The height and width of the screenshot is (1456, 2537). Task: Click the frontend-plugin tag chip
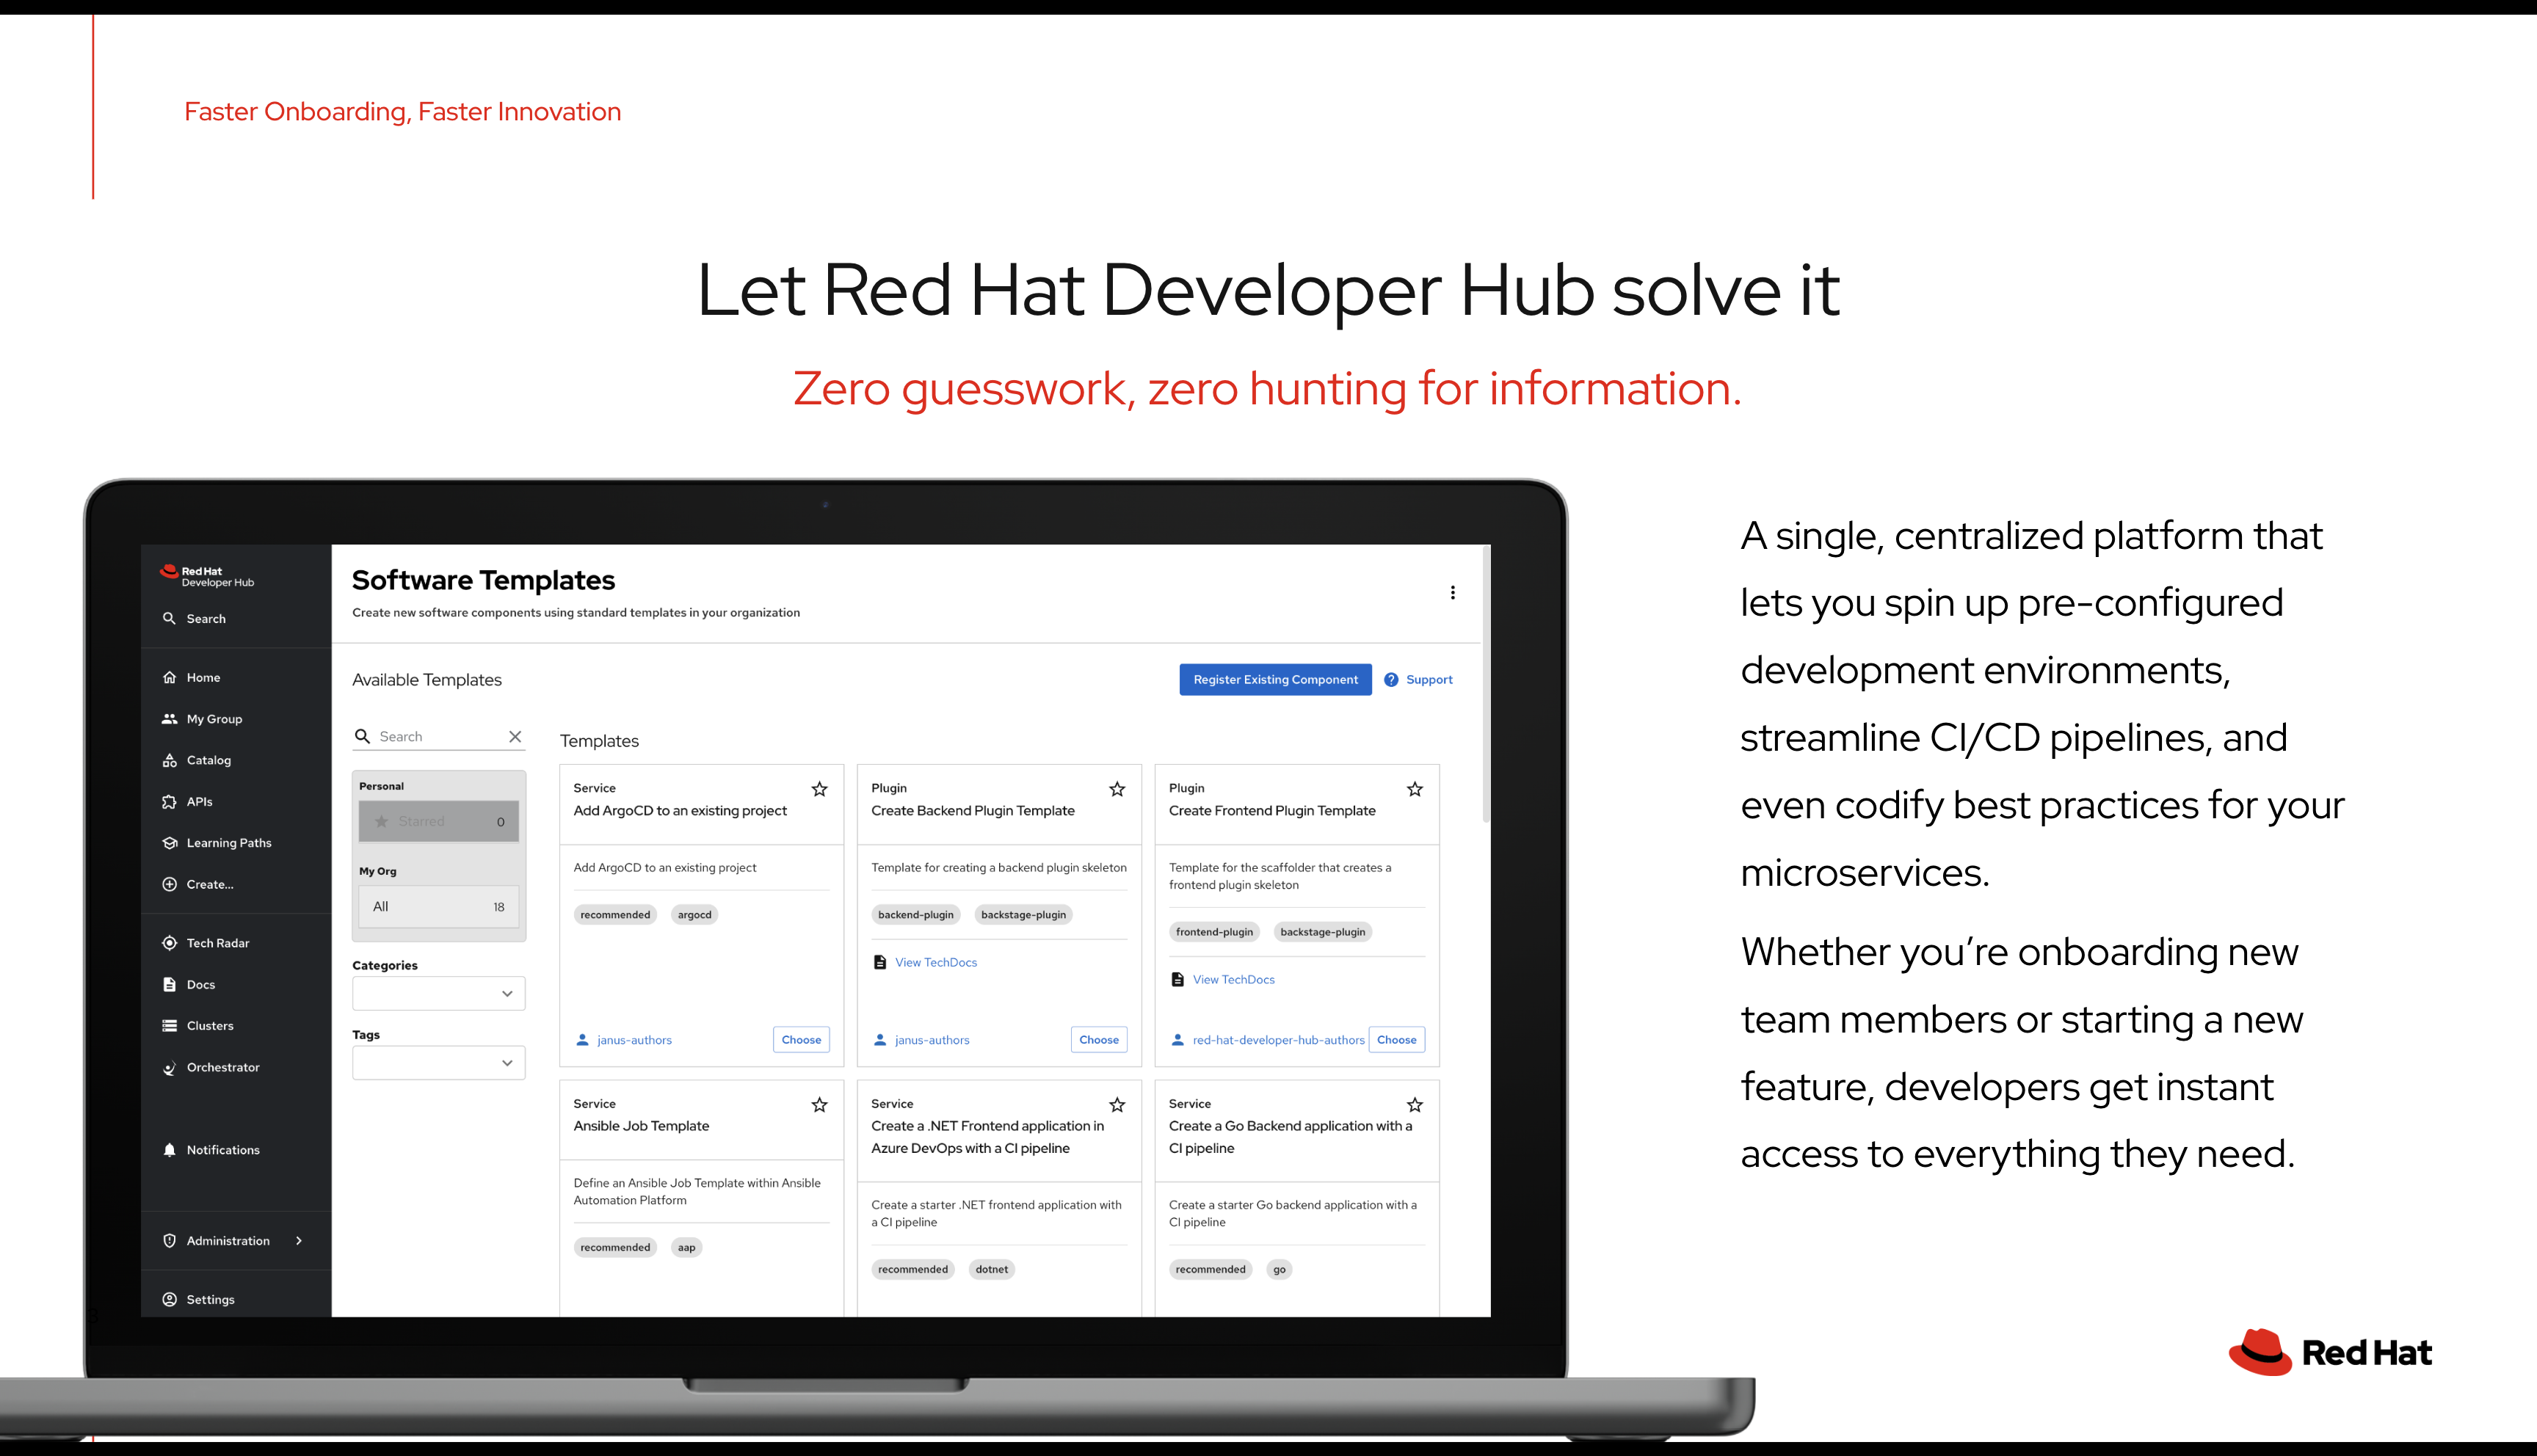1214,932
